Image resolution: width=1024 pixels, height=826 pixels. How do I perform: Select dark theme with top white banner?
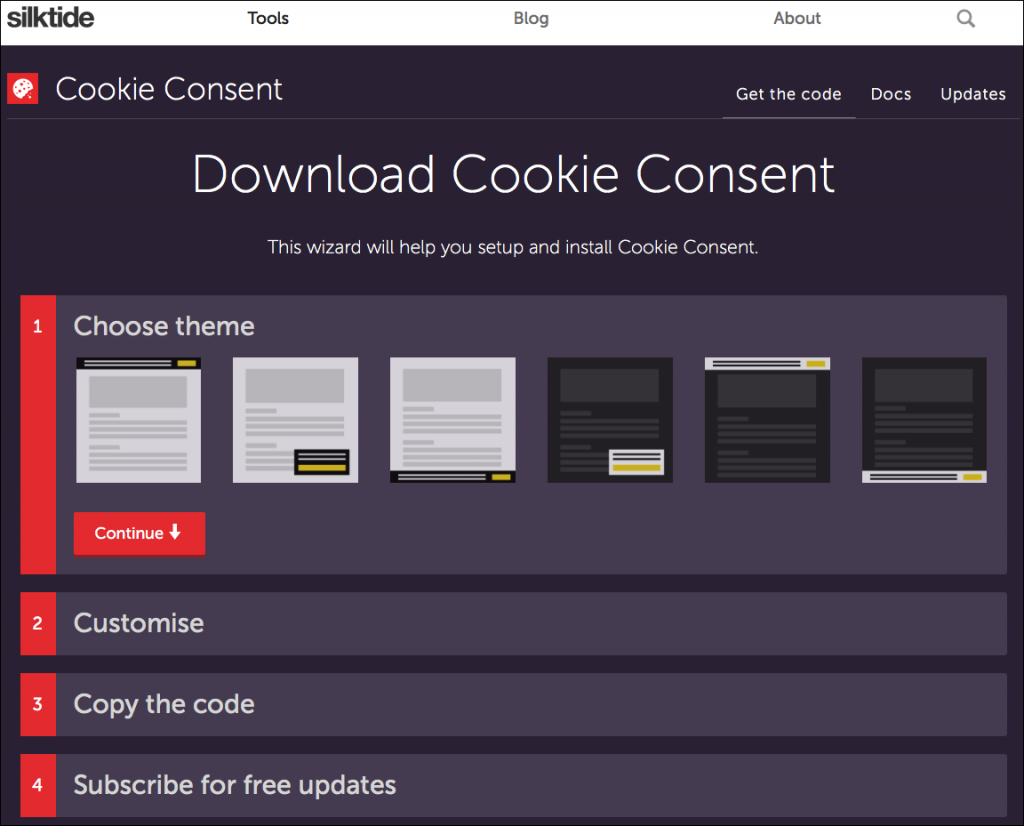point(767,420)
